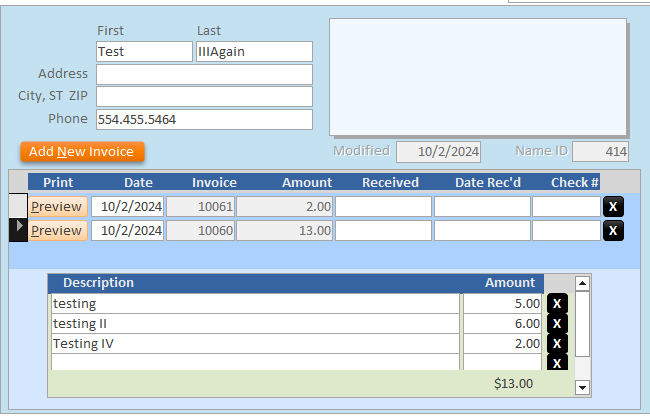Delete invoice 10060 with its X button
The height and width of the screenshot is (418, 650).
point(613,231)
